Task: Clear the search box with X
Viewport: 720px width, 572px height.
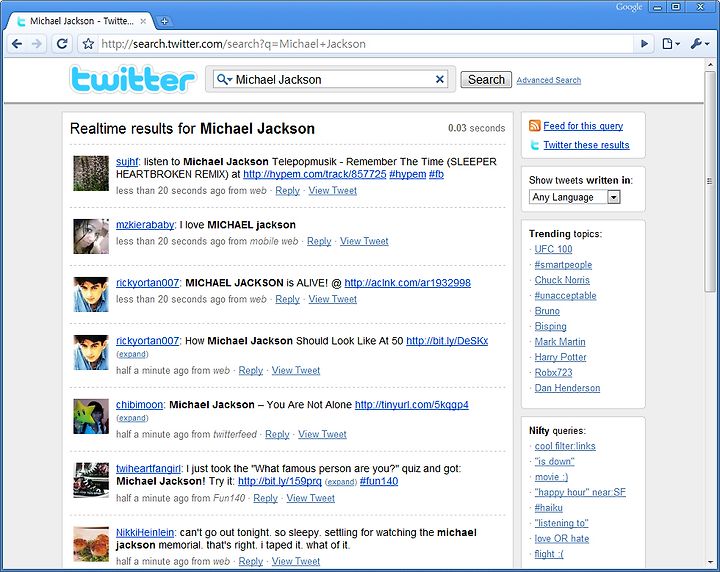Action: pos(439,79)
